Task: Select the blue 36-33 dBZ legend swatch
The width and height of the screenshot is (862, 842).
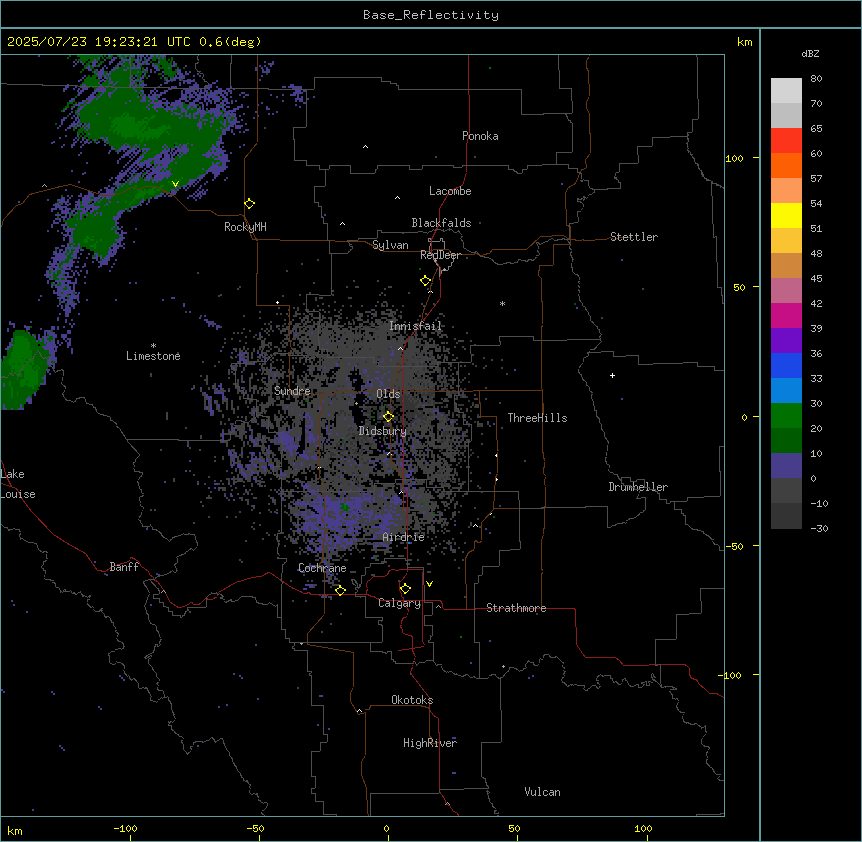Action: click(786, 365)
